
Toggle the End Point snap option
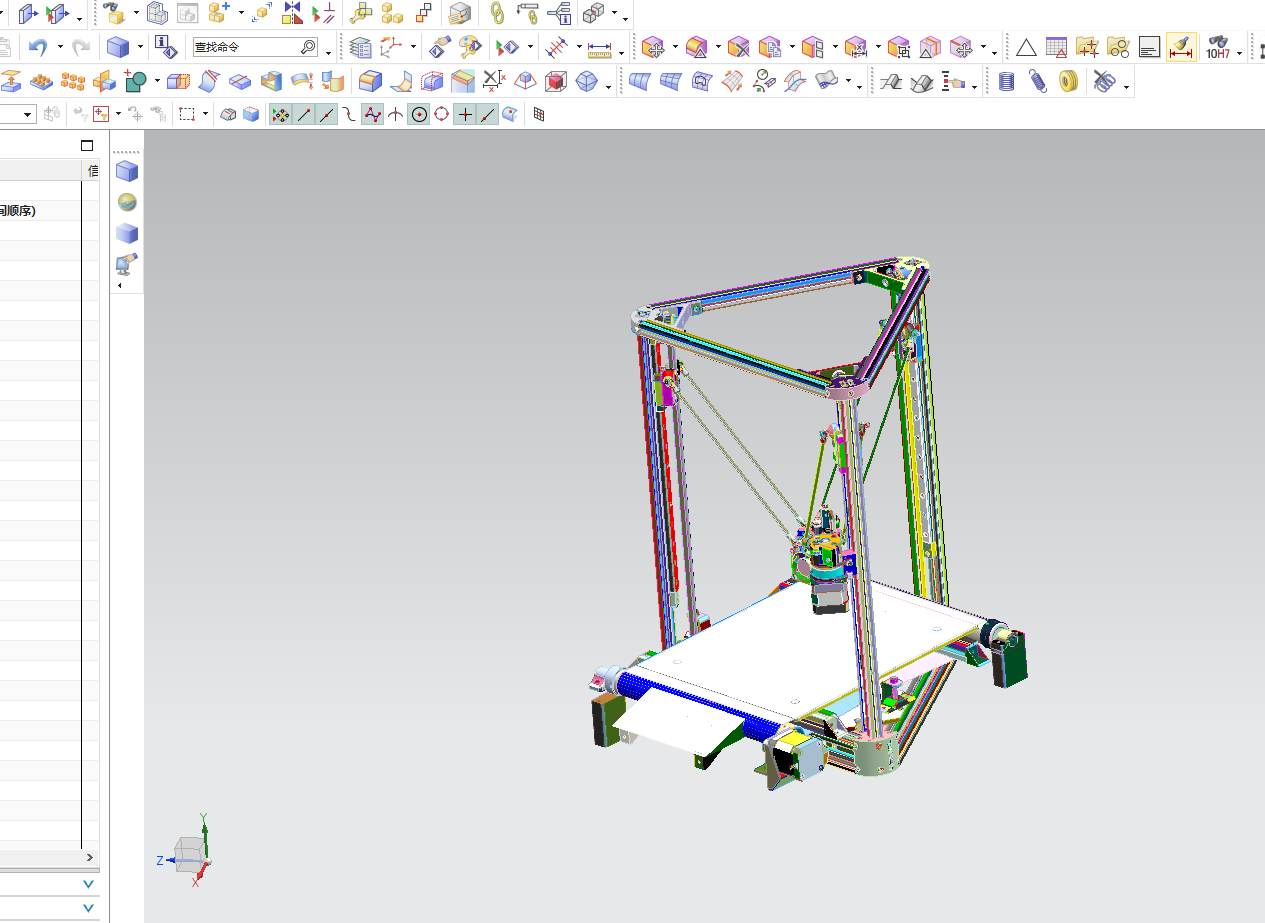304,115
